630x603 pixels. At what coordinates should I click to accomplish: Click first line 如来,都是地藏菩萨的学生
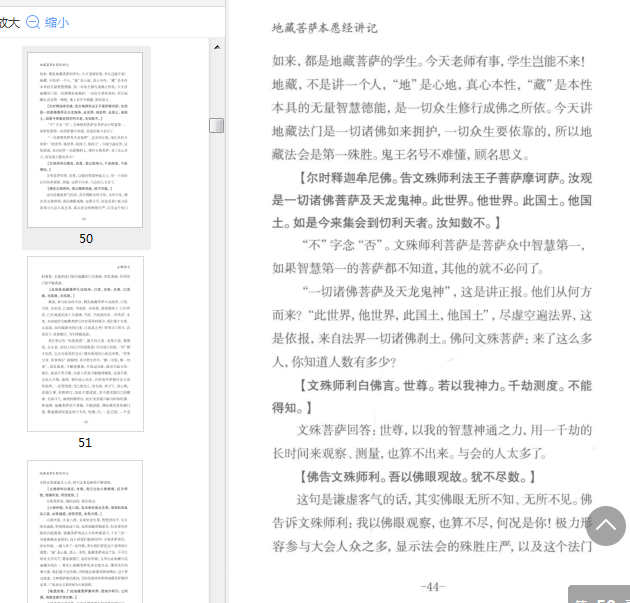[x=429, y=61]
